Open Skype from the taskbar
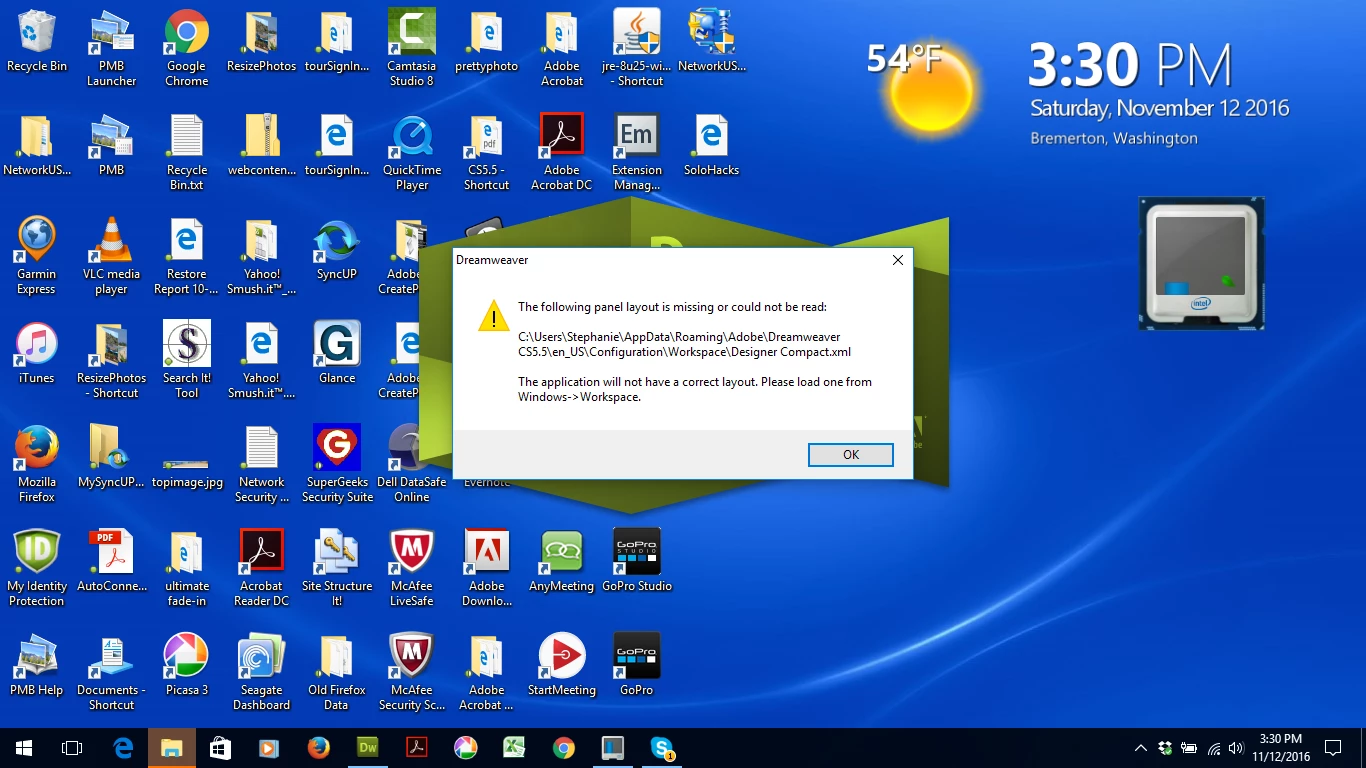Viewport: 1366px width, 768px height. point(662,748)
